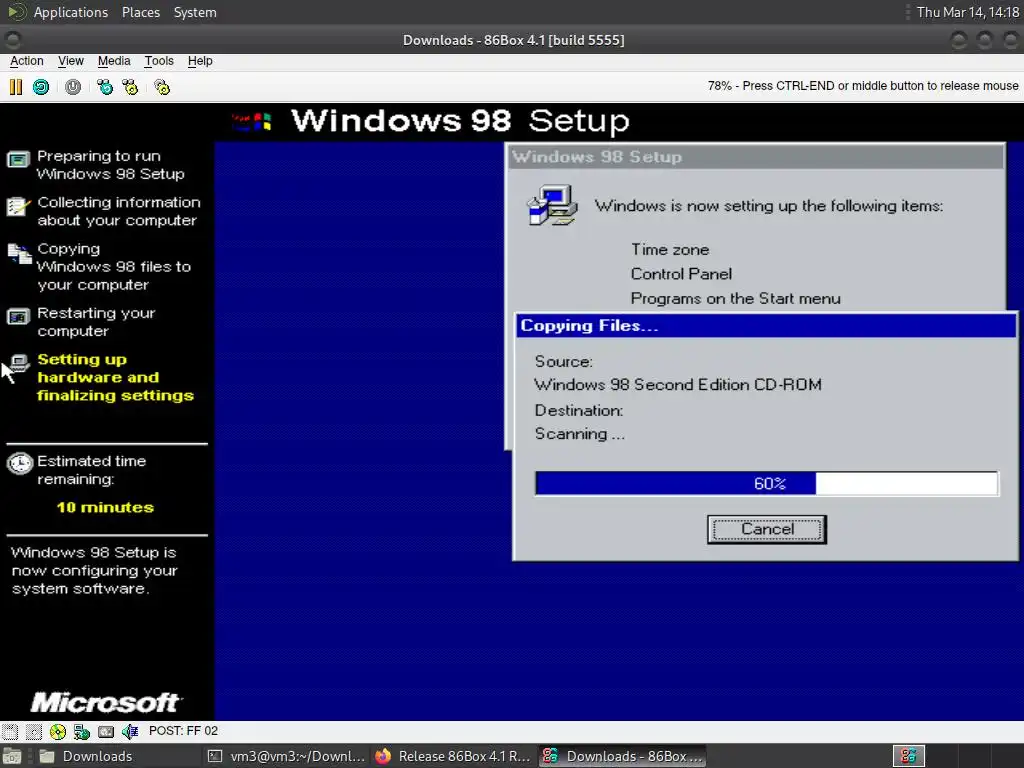Viewport: 1024px width, 768px height.
Task: Click the clock icon beside Estimated time
Action: click(x=20, y=463)
